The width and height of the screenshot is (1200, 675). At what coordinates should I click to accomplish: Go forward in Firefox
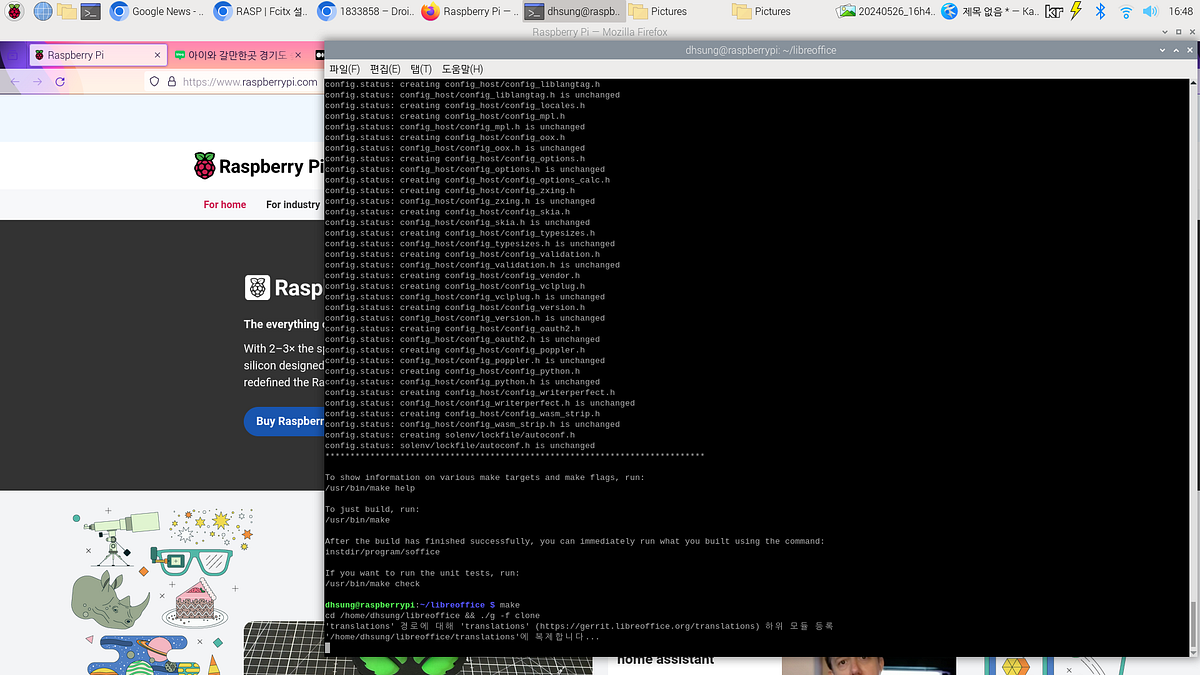coord(37,82)
